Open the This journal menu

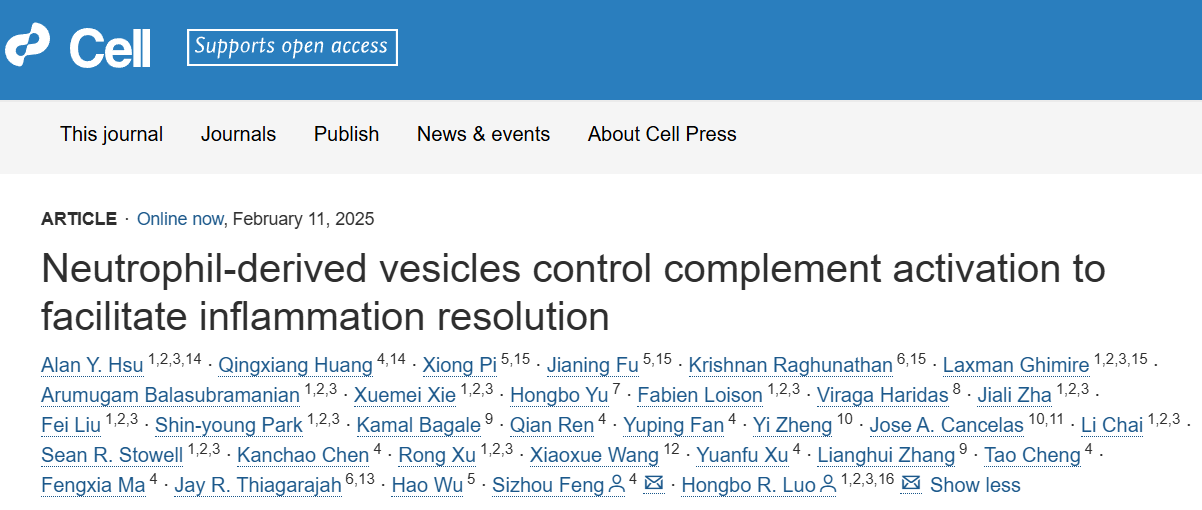111,134
